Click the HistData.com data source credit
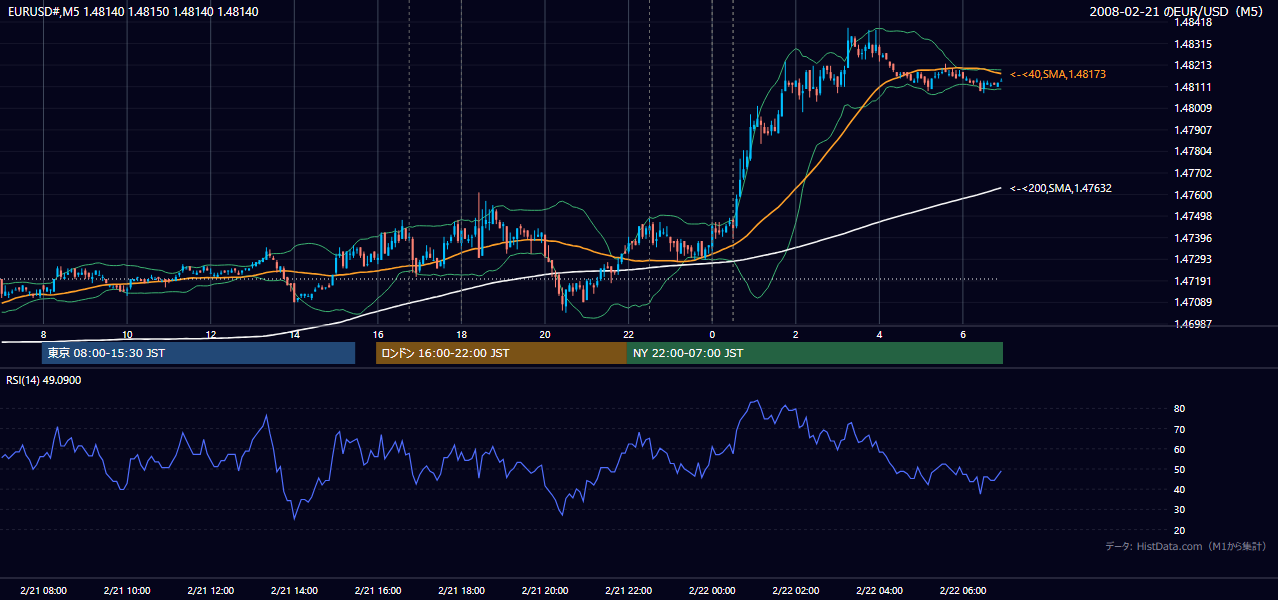This screenshot has height=600, width=1278. pos(1186,546)
